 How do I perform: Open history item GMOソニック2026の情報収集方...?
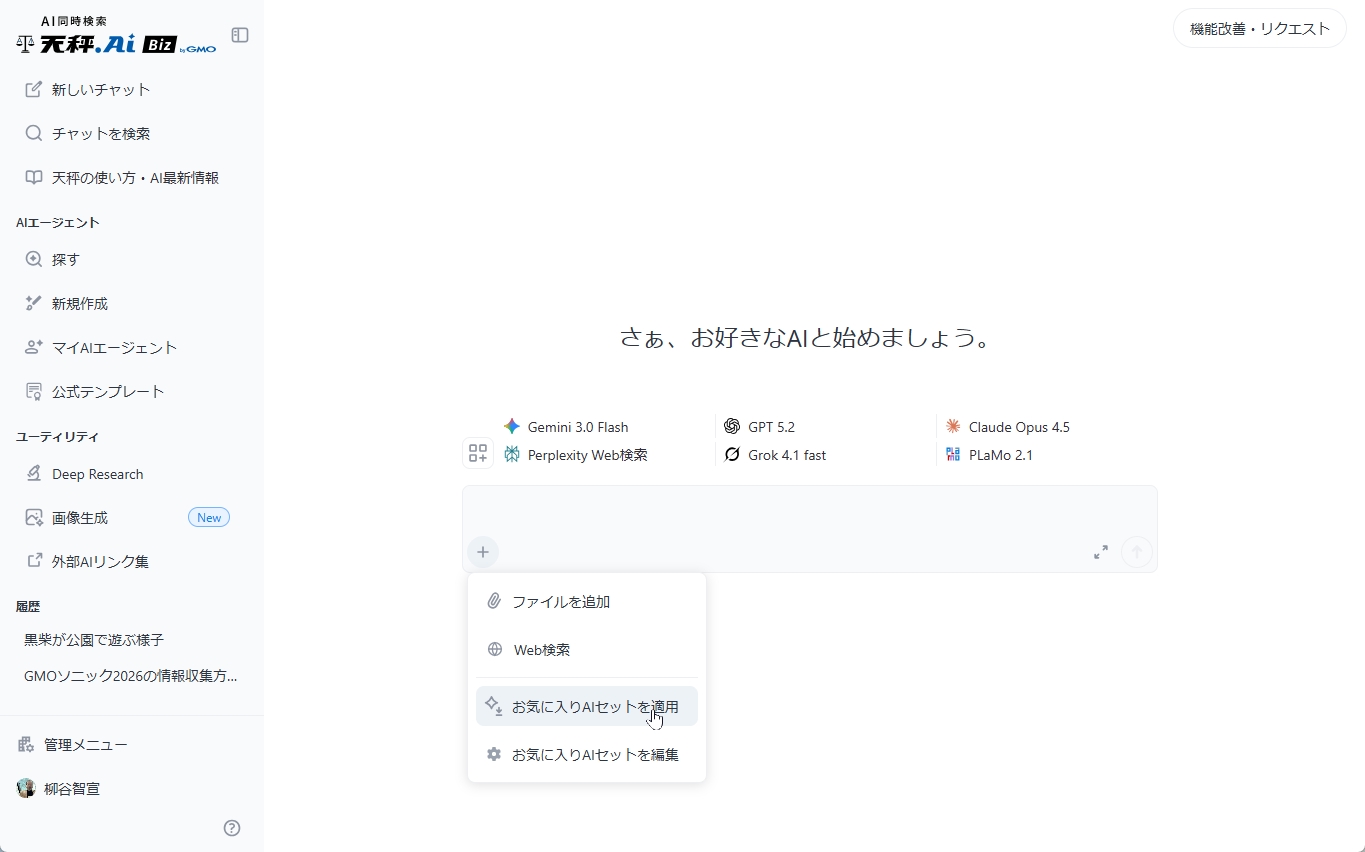pos(131,676)
